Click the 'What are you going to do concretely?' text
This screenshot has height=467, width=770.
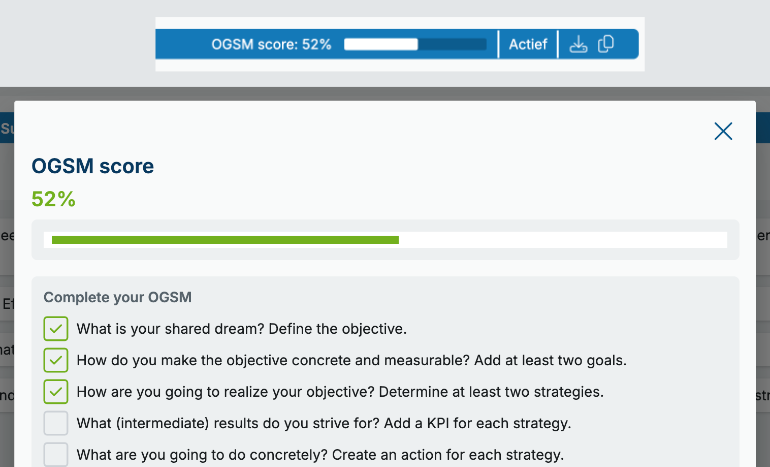coord(320,455)
